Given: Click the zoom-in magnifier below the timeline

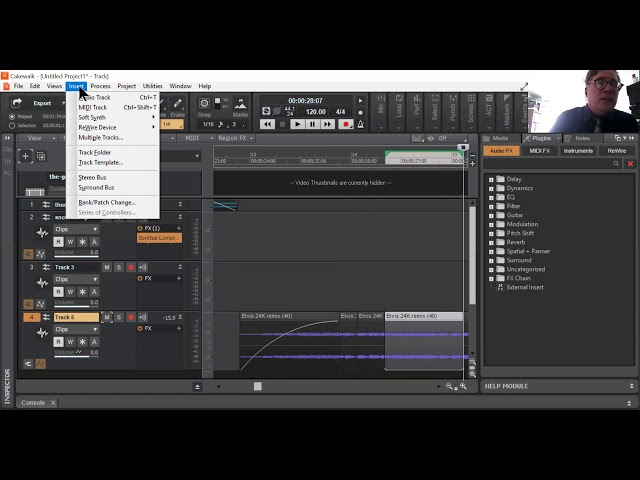Looking at the screenshot, I should (463, 386).
